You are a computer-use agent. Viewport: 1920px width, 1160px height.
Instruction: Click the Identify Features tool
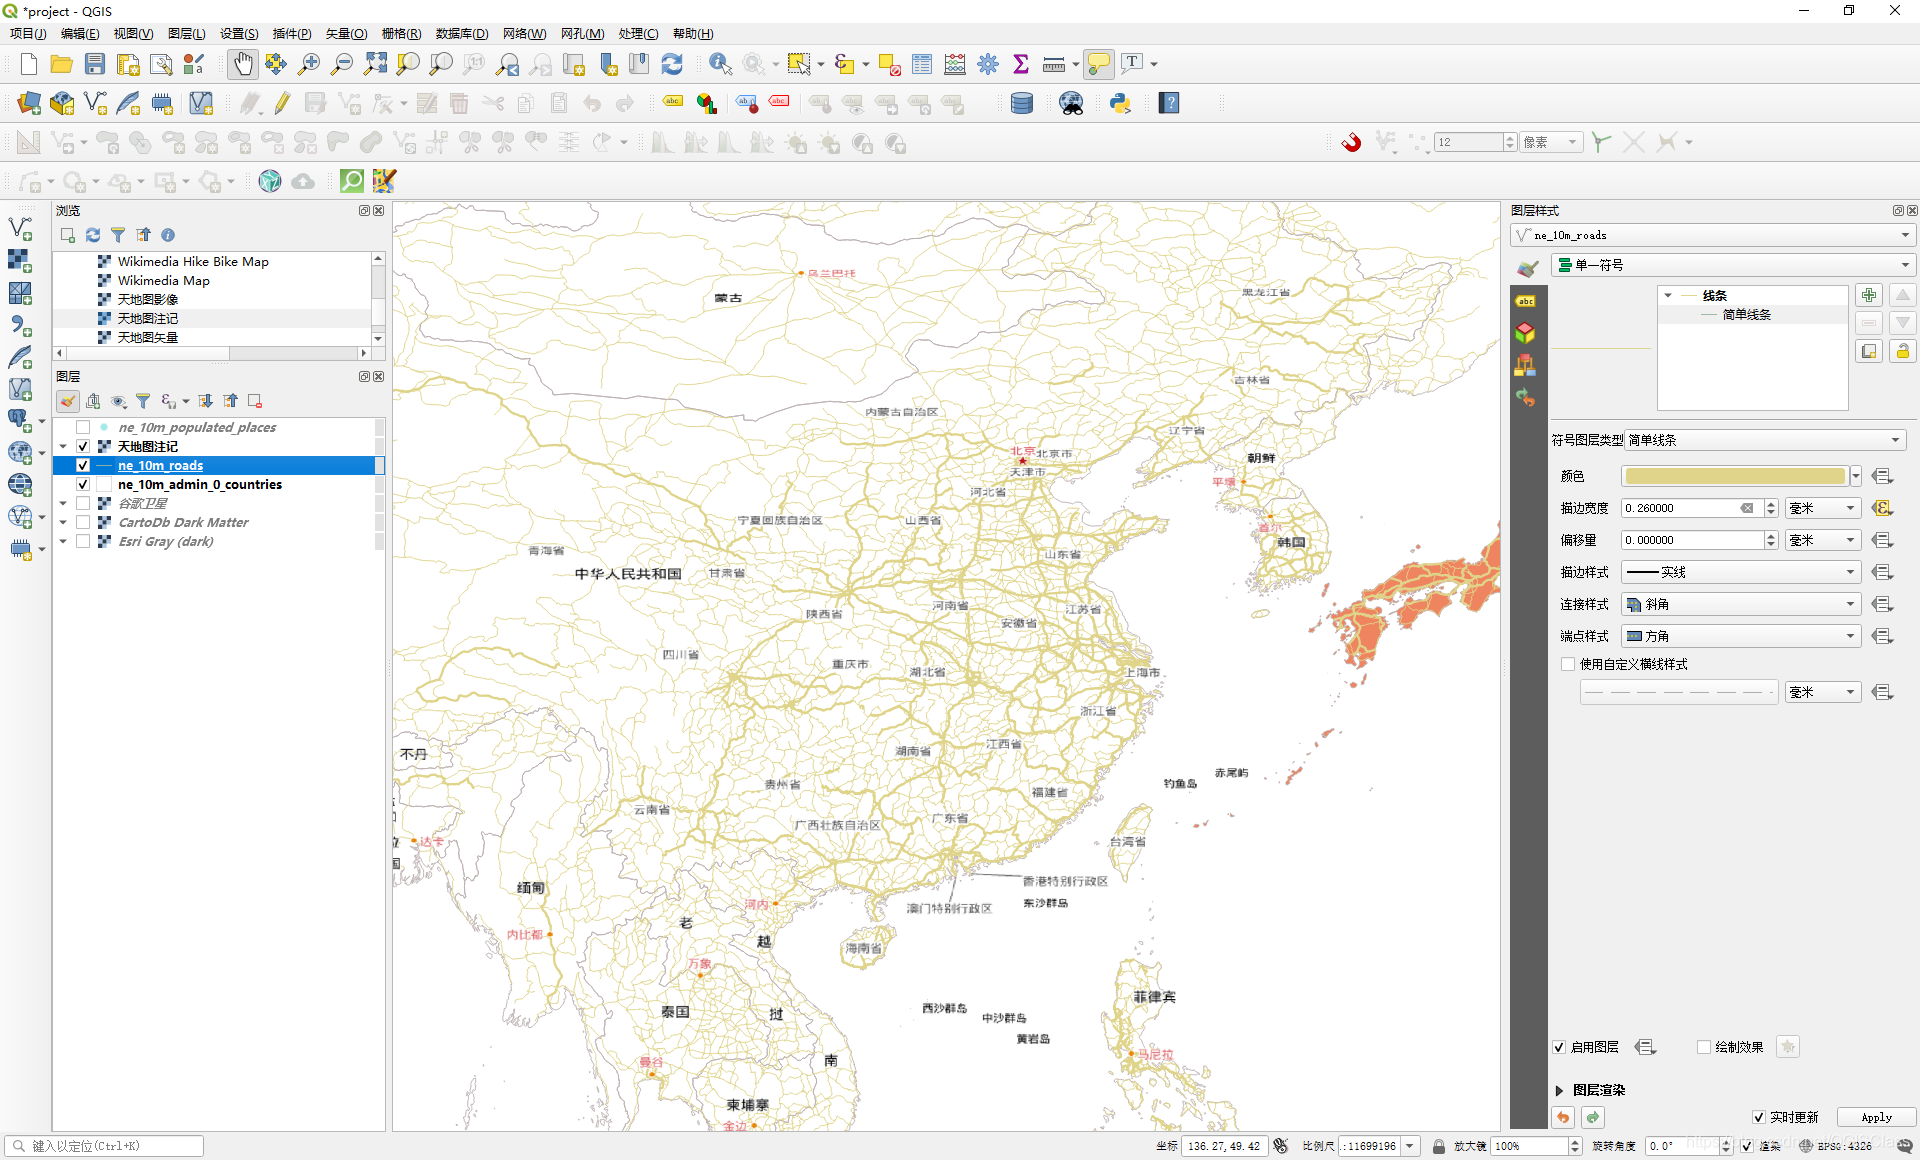pos(719,64)
